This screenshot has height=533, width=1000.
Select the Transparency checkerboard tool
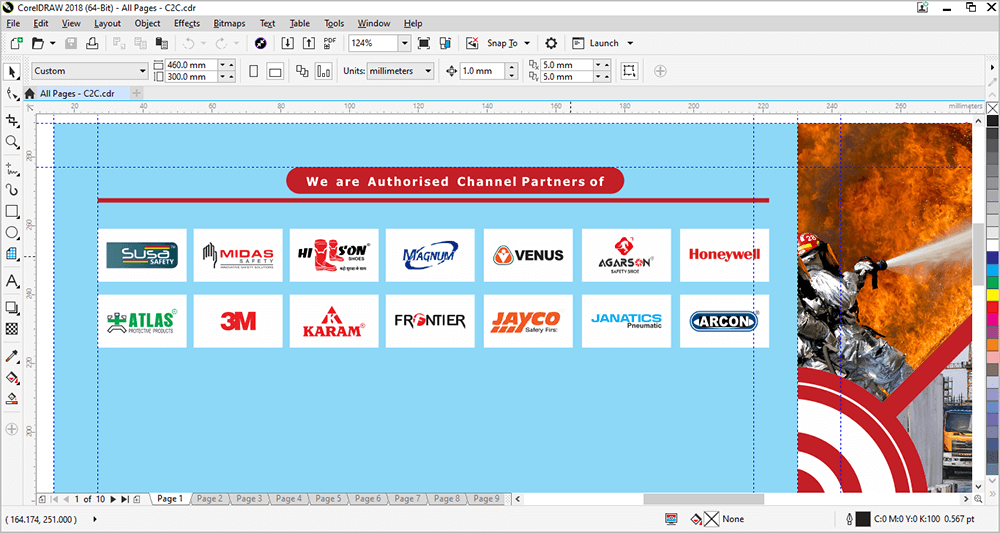point(11,329)
